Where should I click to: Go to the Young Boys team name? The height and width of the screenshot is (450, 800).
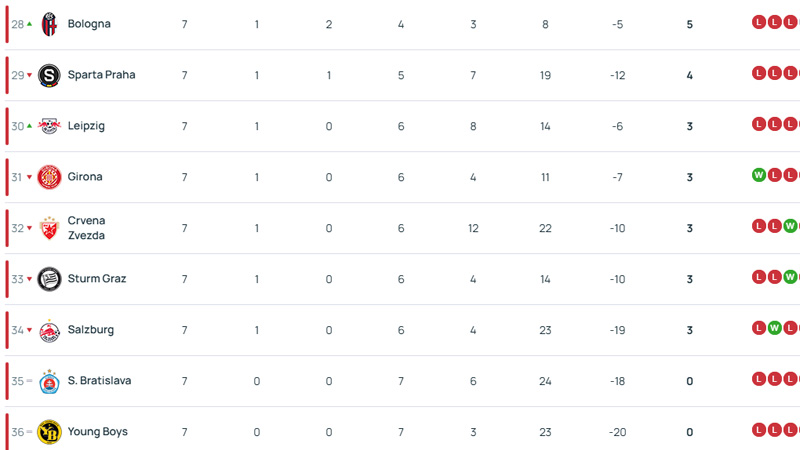pos(97,432)
